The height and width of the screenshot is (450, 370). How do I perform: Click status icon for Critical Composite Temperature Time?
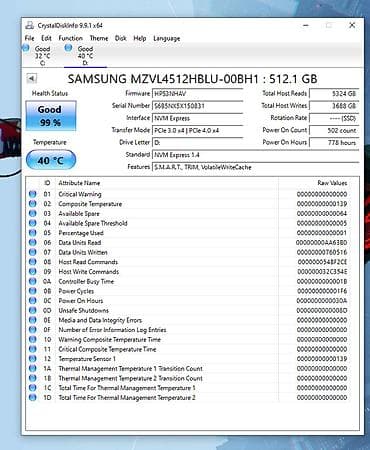pos(32,349)
